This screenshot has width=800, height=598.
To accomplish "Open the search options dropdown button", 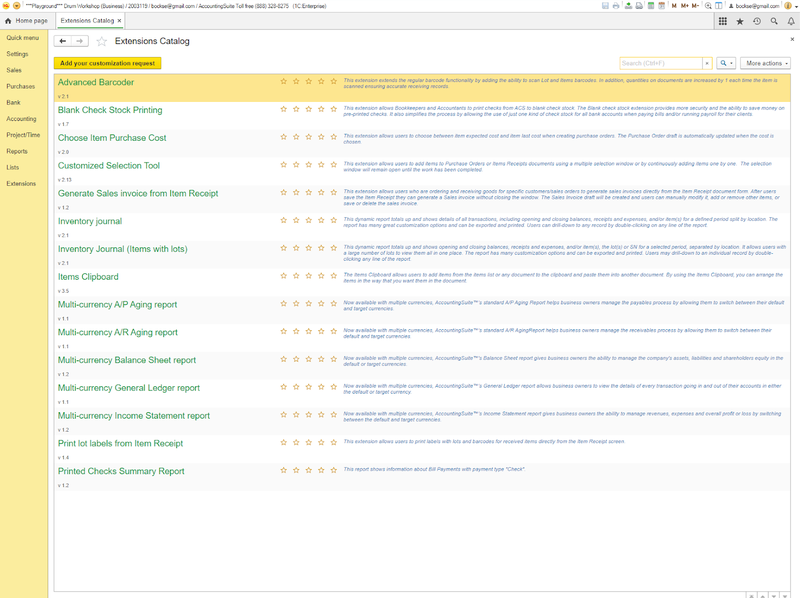I will (726, 63).
